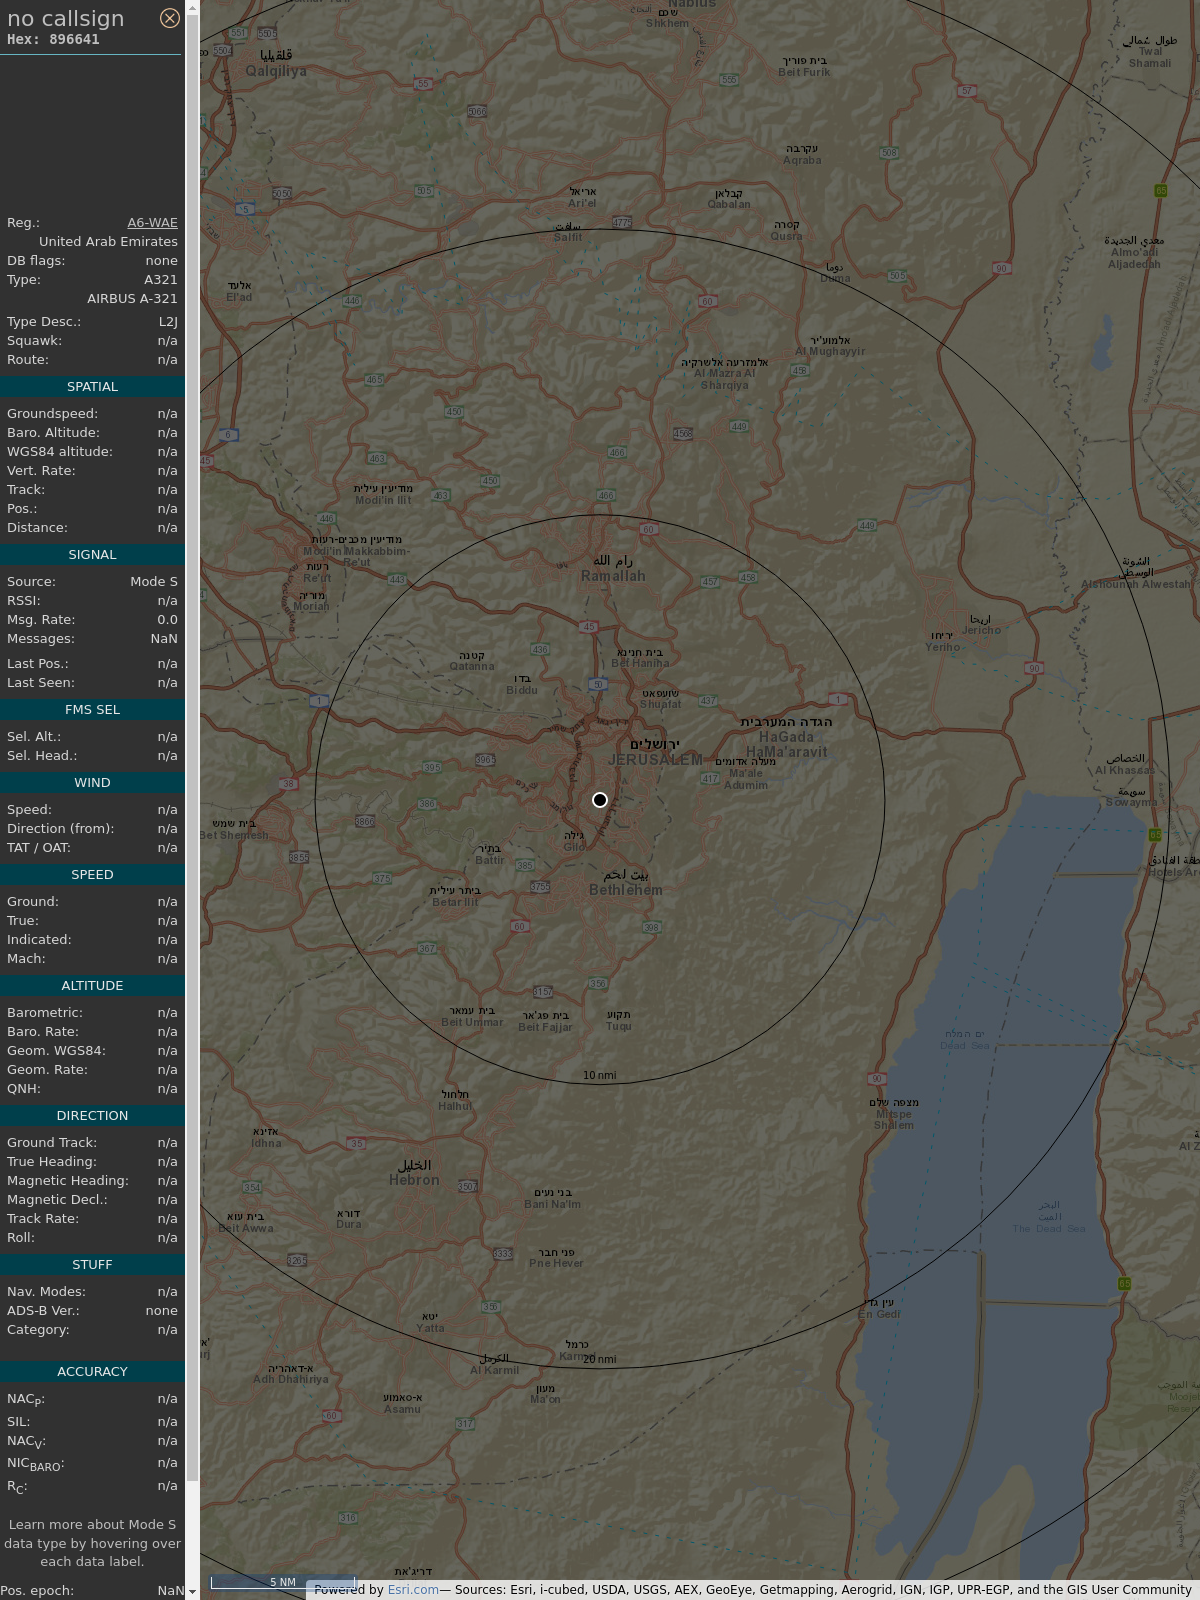Open the Esri.com attribution link
Image resolution: width=1200 pixels, height=1600 pixels.
tap(413, 1590)
